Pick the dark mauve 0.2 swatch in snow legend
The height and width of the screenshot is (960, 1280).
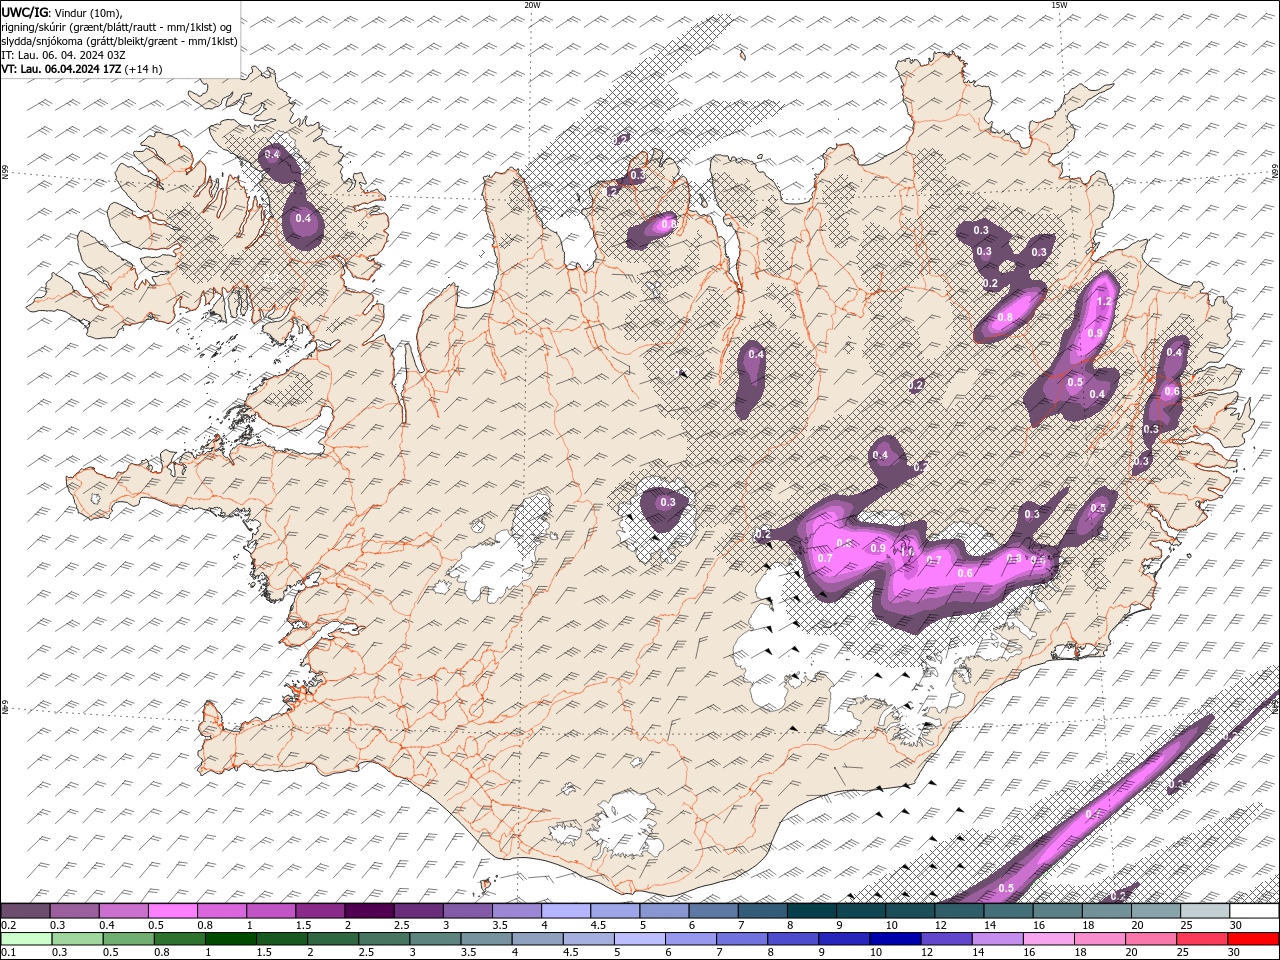click(25, 911)
